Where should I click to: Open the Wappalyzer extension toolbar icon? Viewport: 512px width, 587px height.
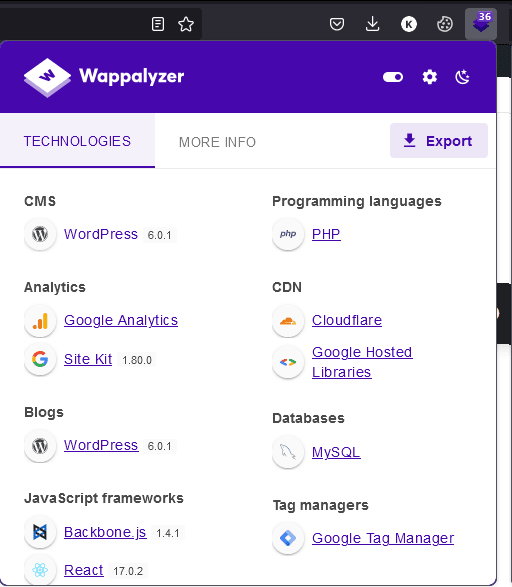[x=481, y=24]
